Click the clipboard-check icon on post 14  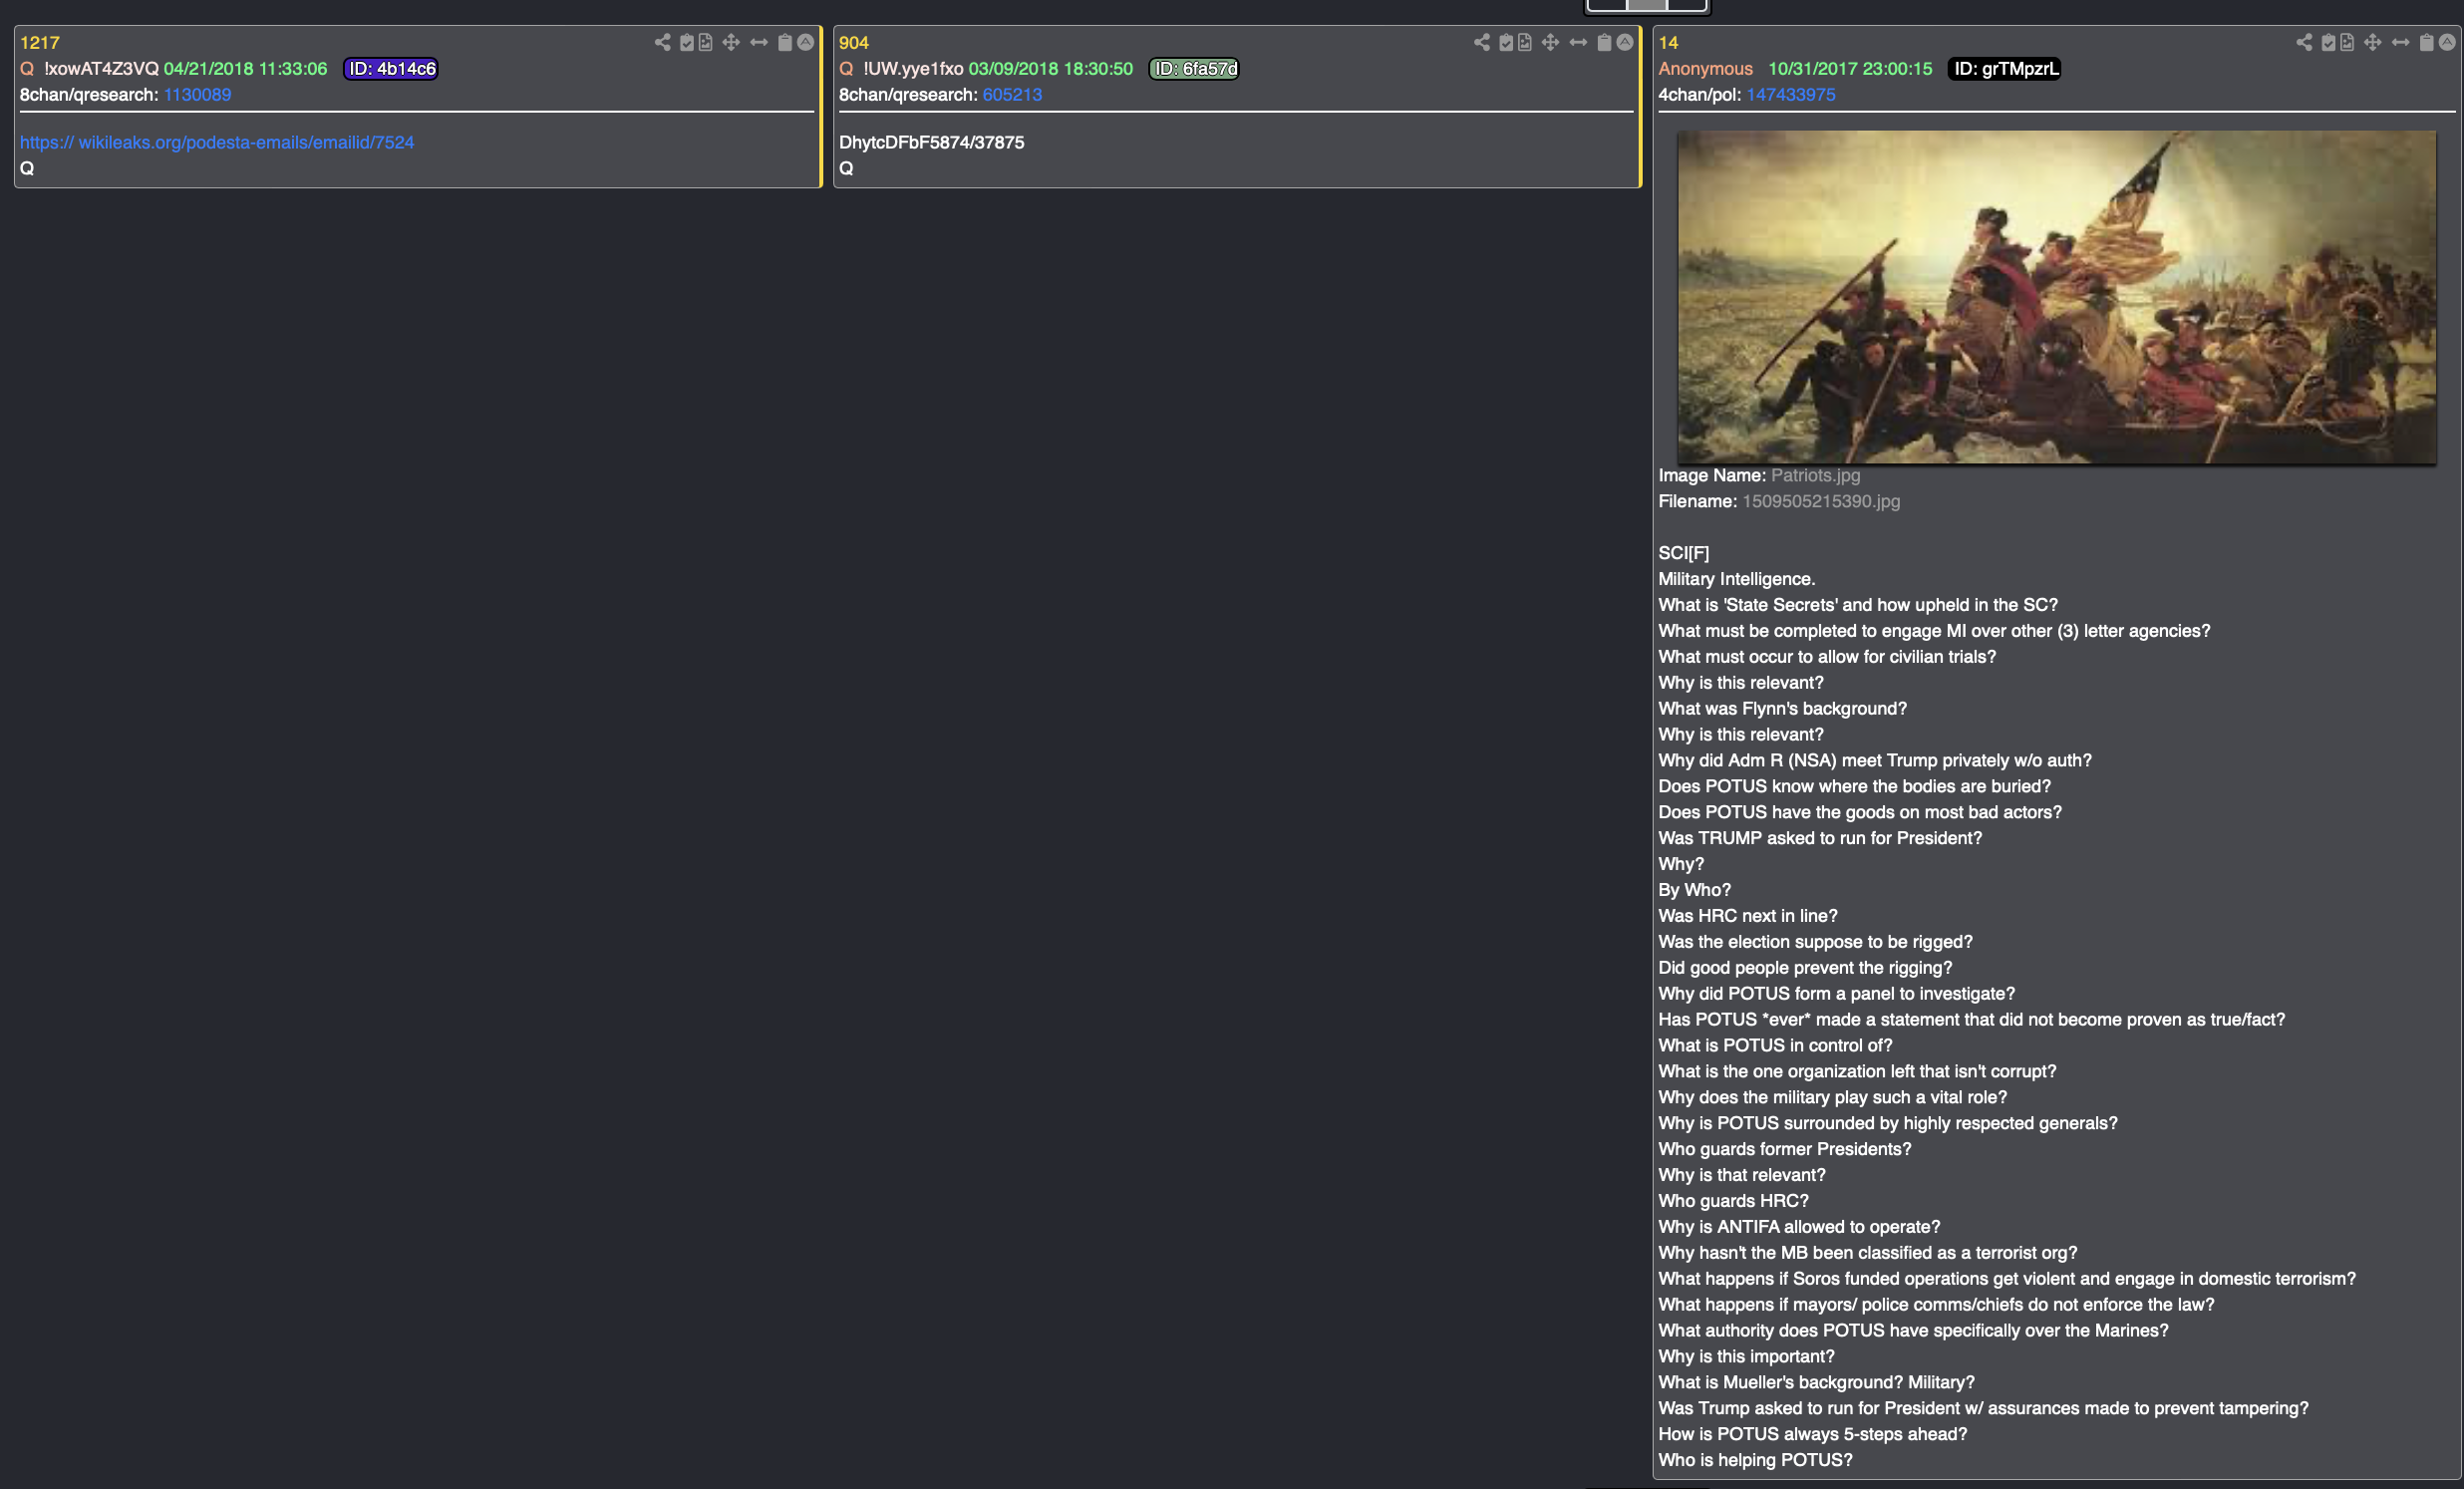[2328, 42]
